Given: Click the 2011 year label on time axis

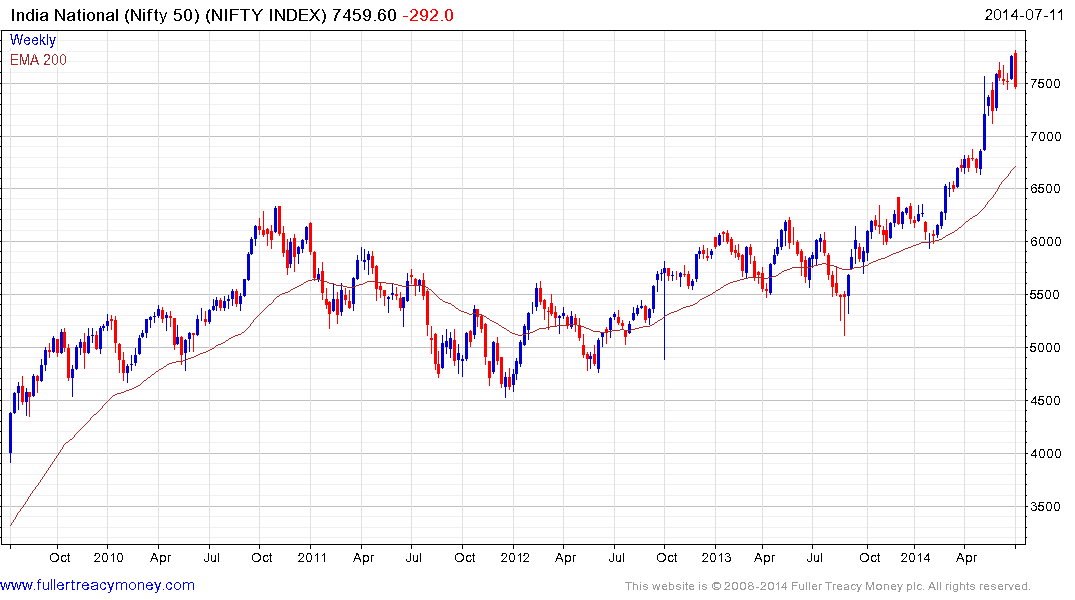Looking at the screenshot, I should pos(312,557).
